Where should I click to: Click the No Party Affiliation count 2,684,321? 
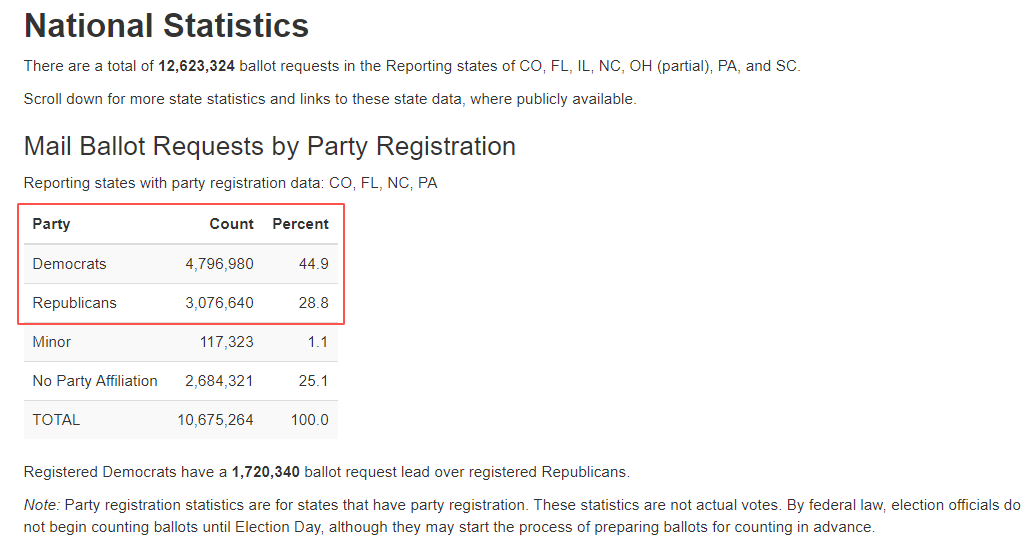pos(219,381)
